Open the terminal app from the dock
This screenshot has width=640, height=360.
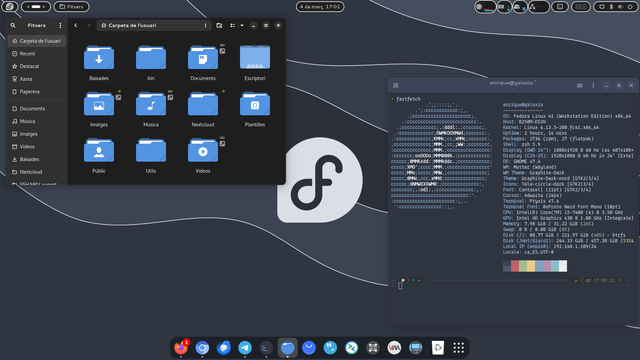coord(266,348)
